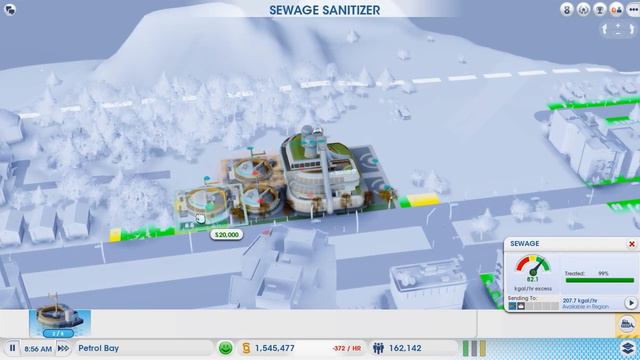
Task: Open the chat icon in top-left corner
Action: [x=10, y=10]
